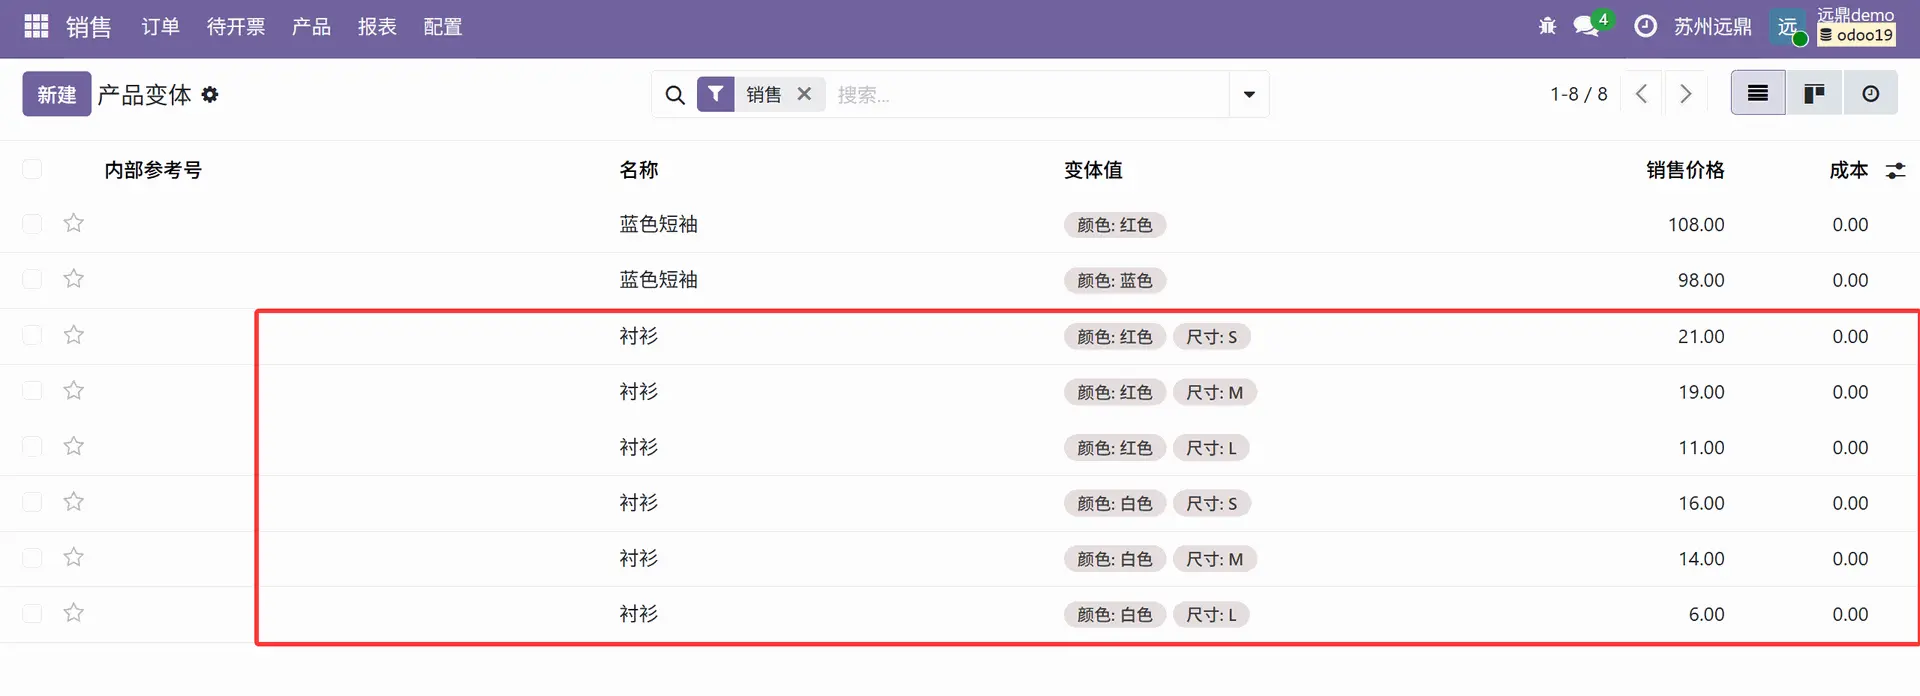Switch to kanban view
1920x696 pixels.
point(1813,94)
